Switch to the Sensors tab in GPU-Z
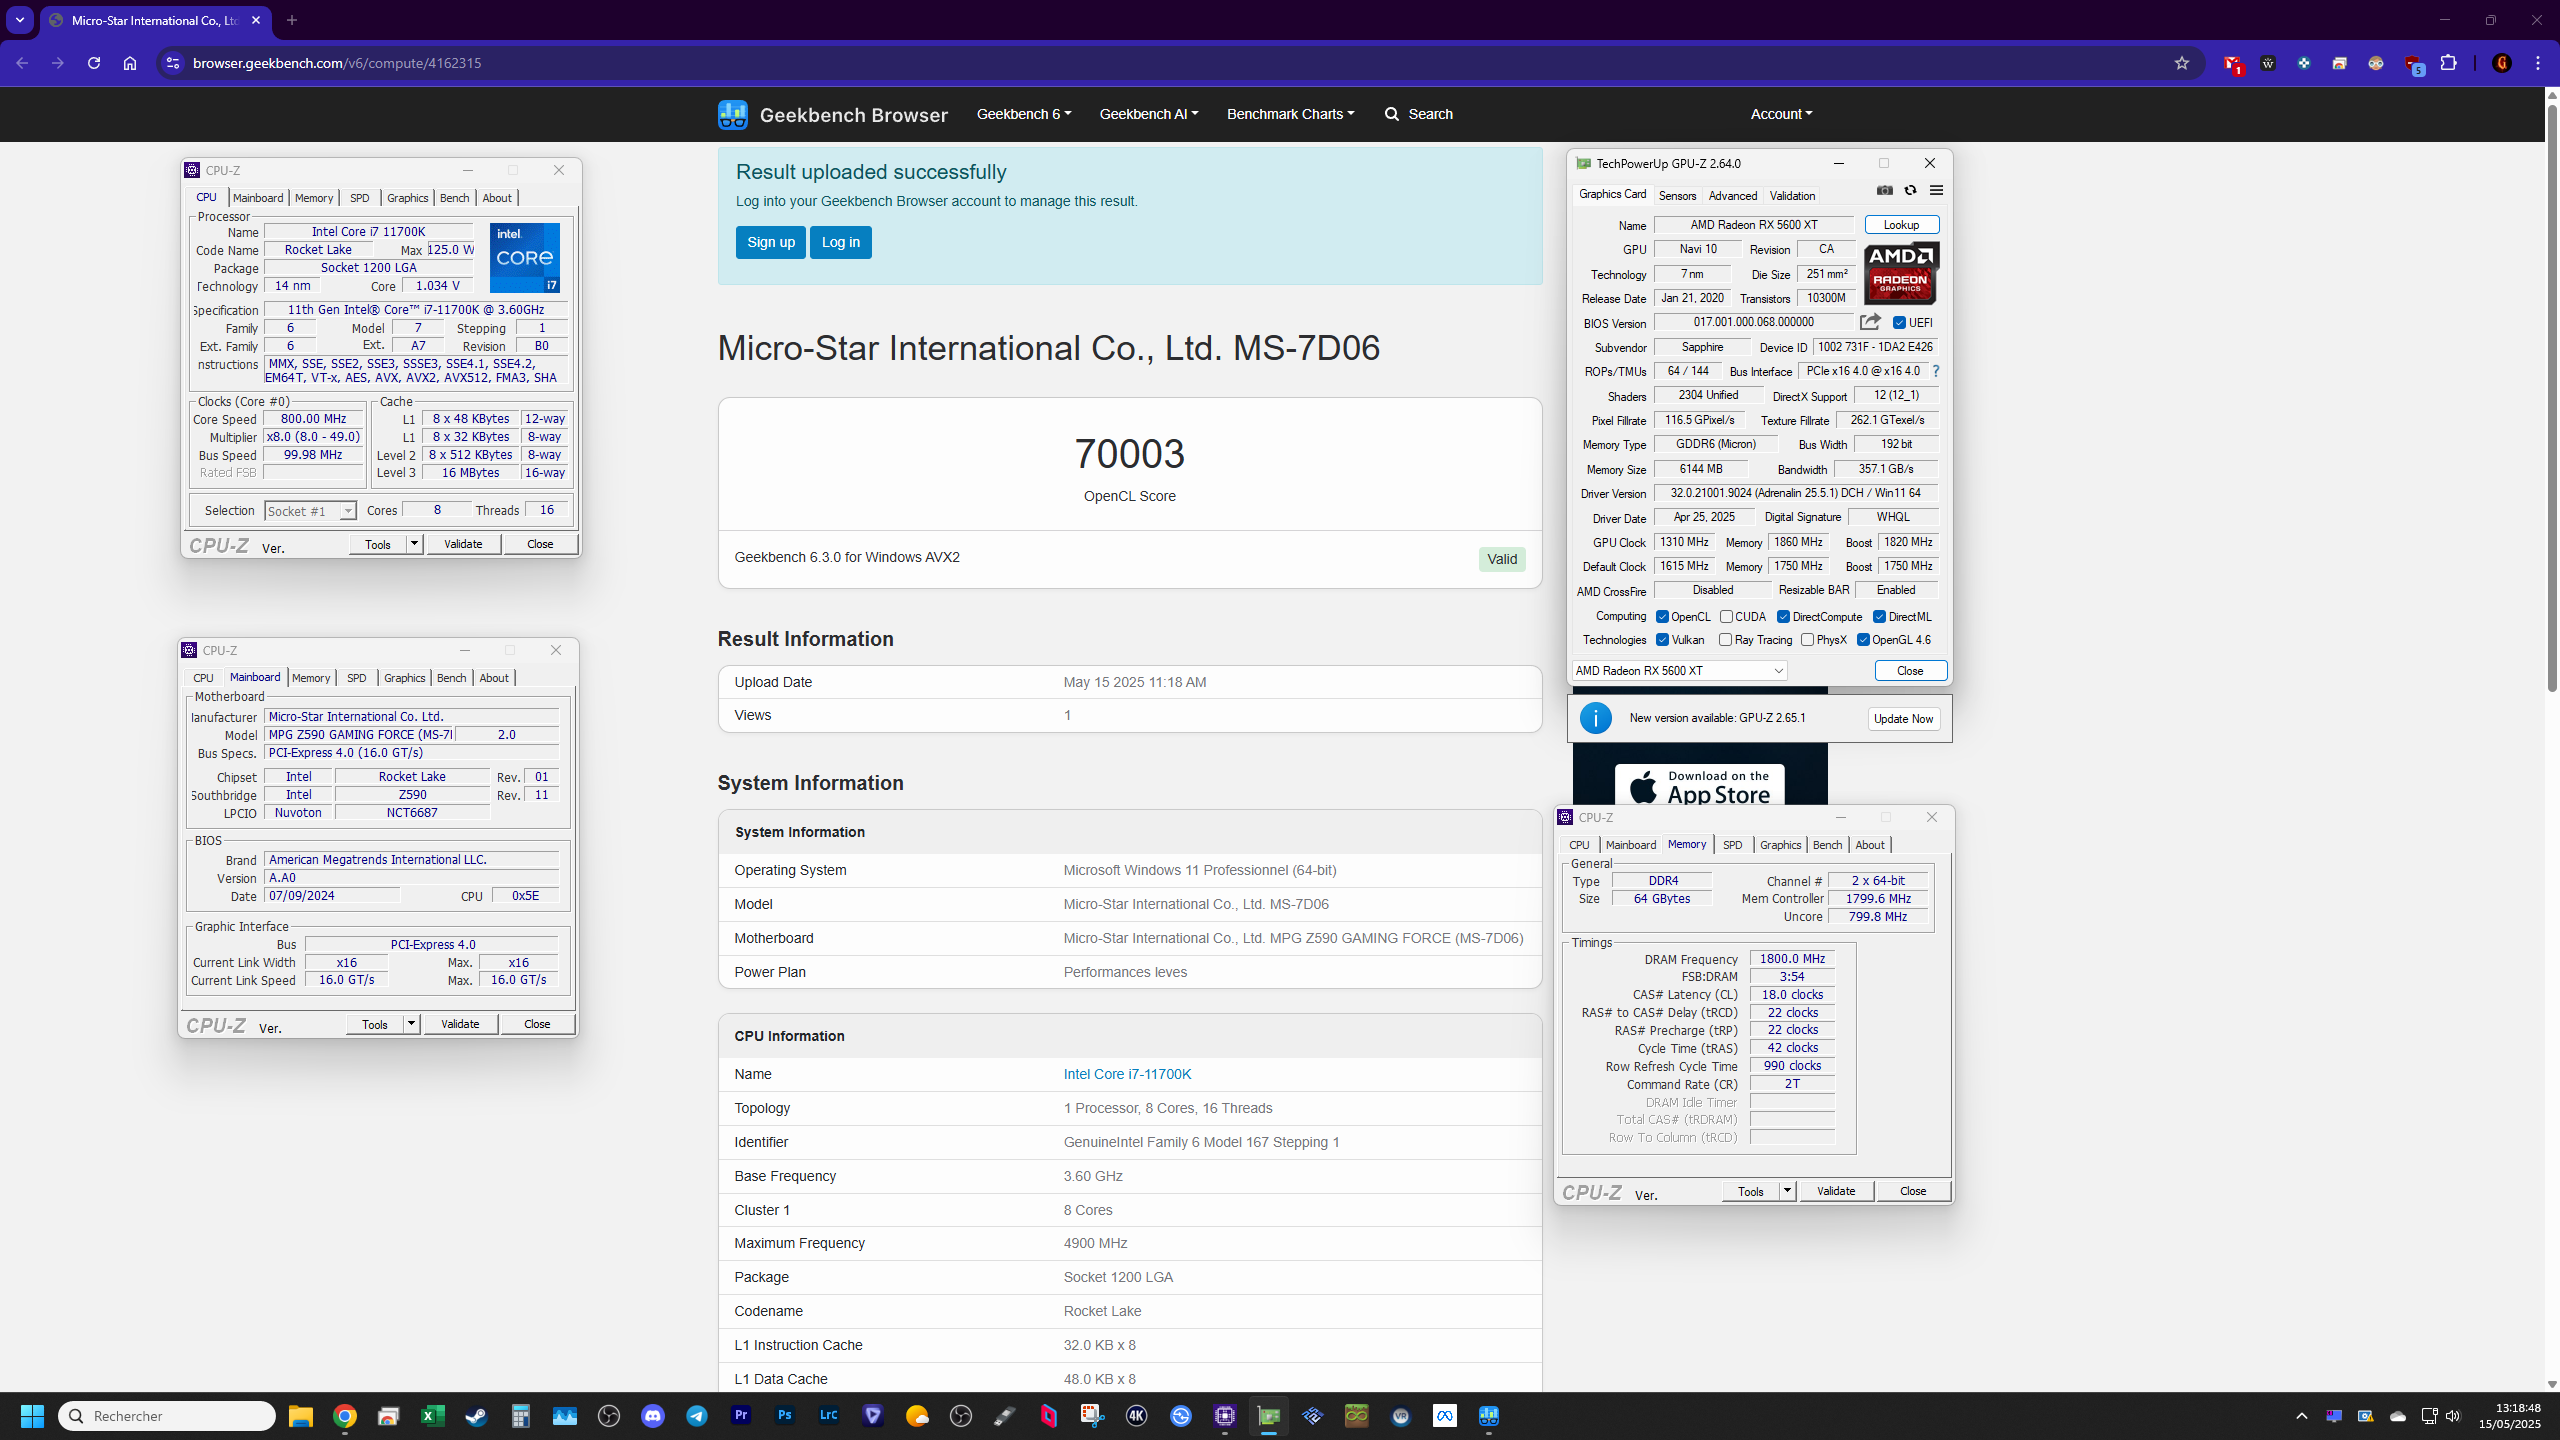 [1677, 196]
